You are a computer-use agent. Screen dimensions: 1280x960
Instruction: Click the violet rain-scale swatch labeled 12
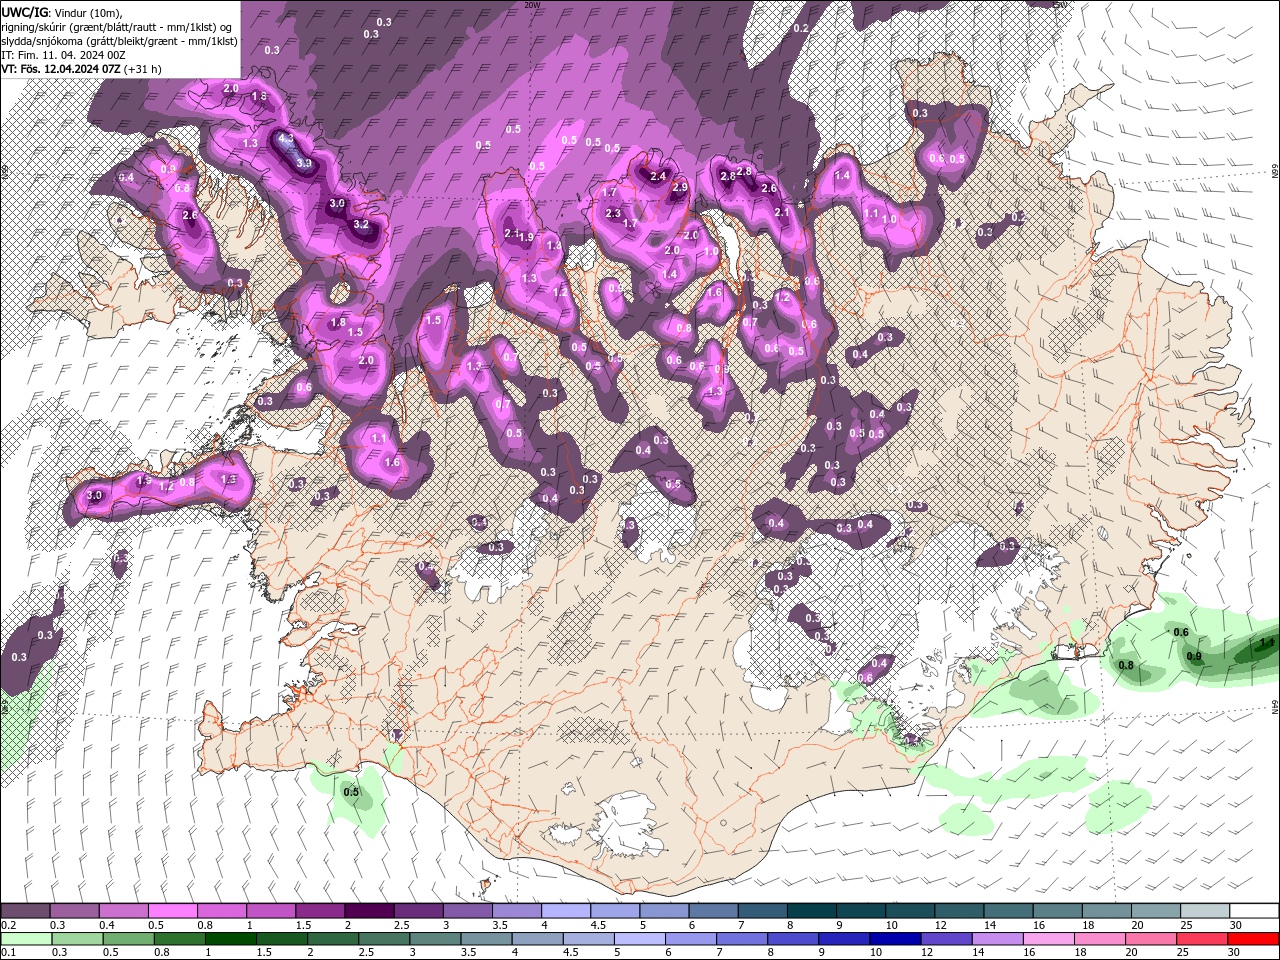(x=945, y=938)
